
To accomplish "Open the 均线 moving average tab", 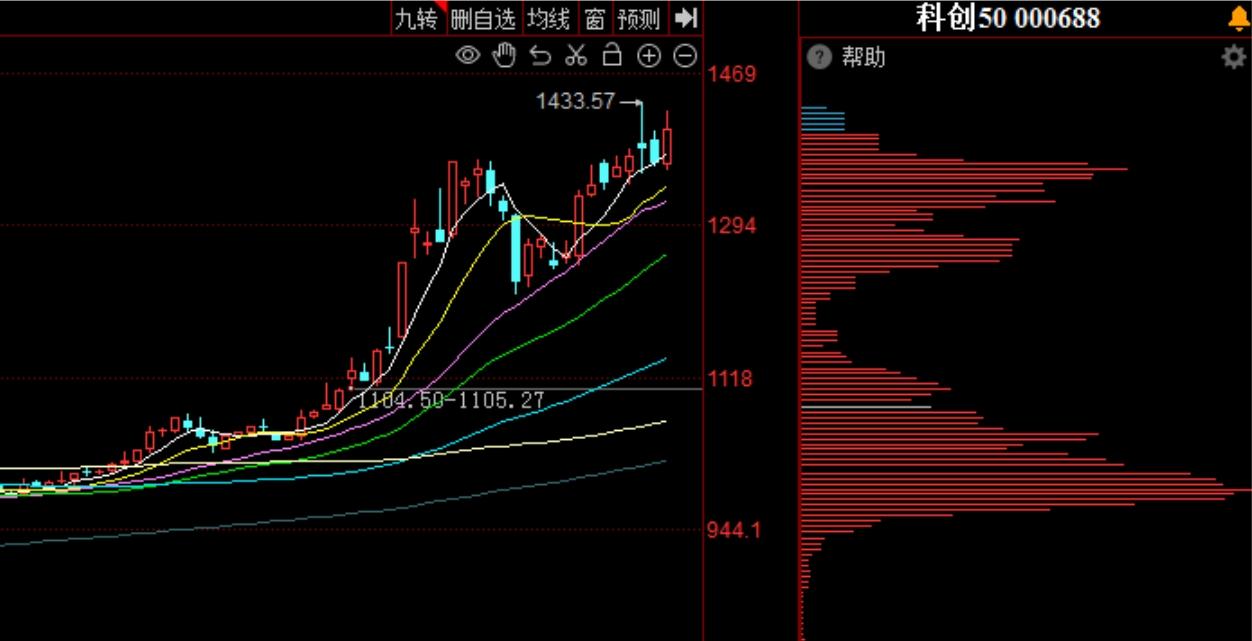I will tap(549, 18).
